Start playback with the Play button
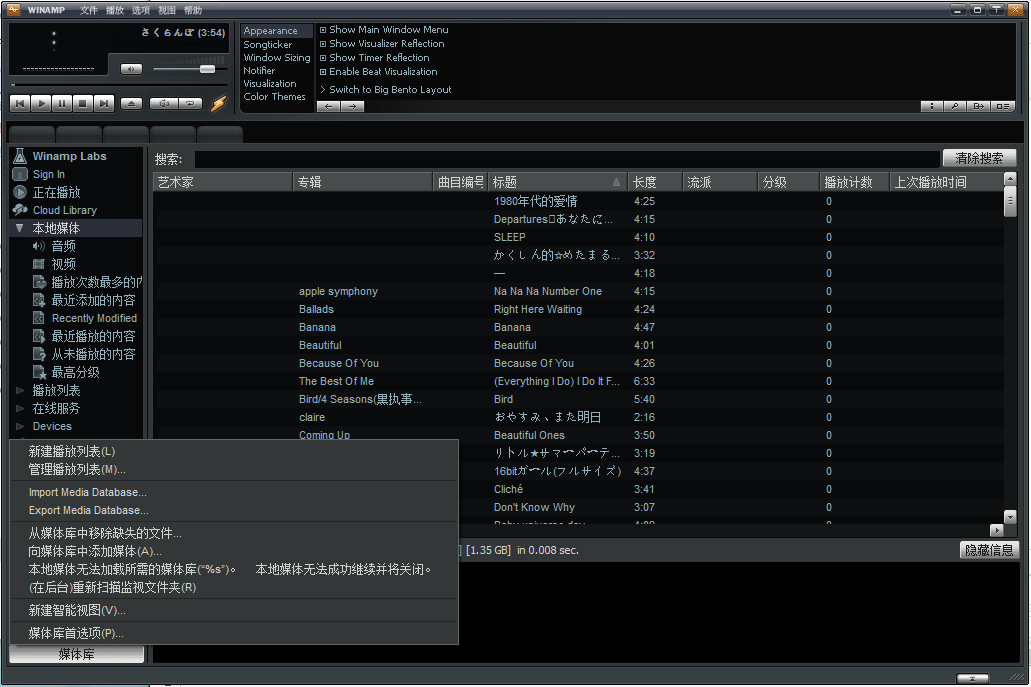 (x=41, y=103)
